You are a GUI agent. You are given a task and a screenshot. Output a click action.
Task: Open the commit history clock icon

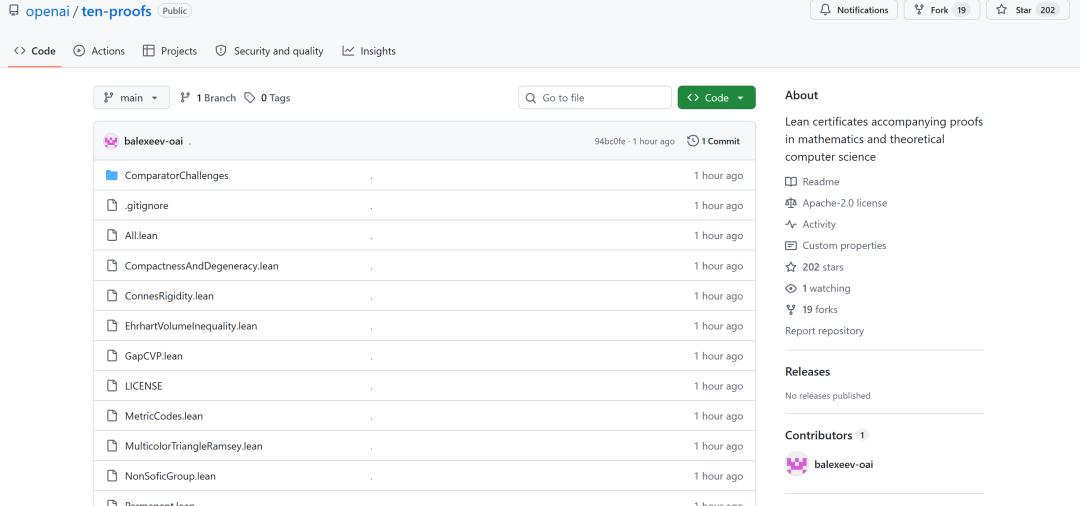pyautogui.click(x=693, y=141)
